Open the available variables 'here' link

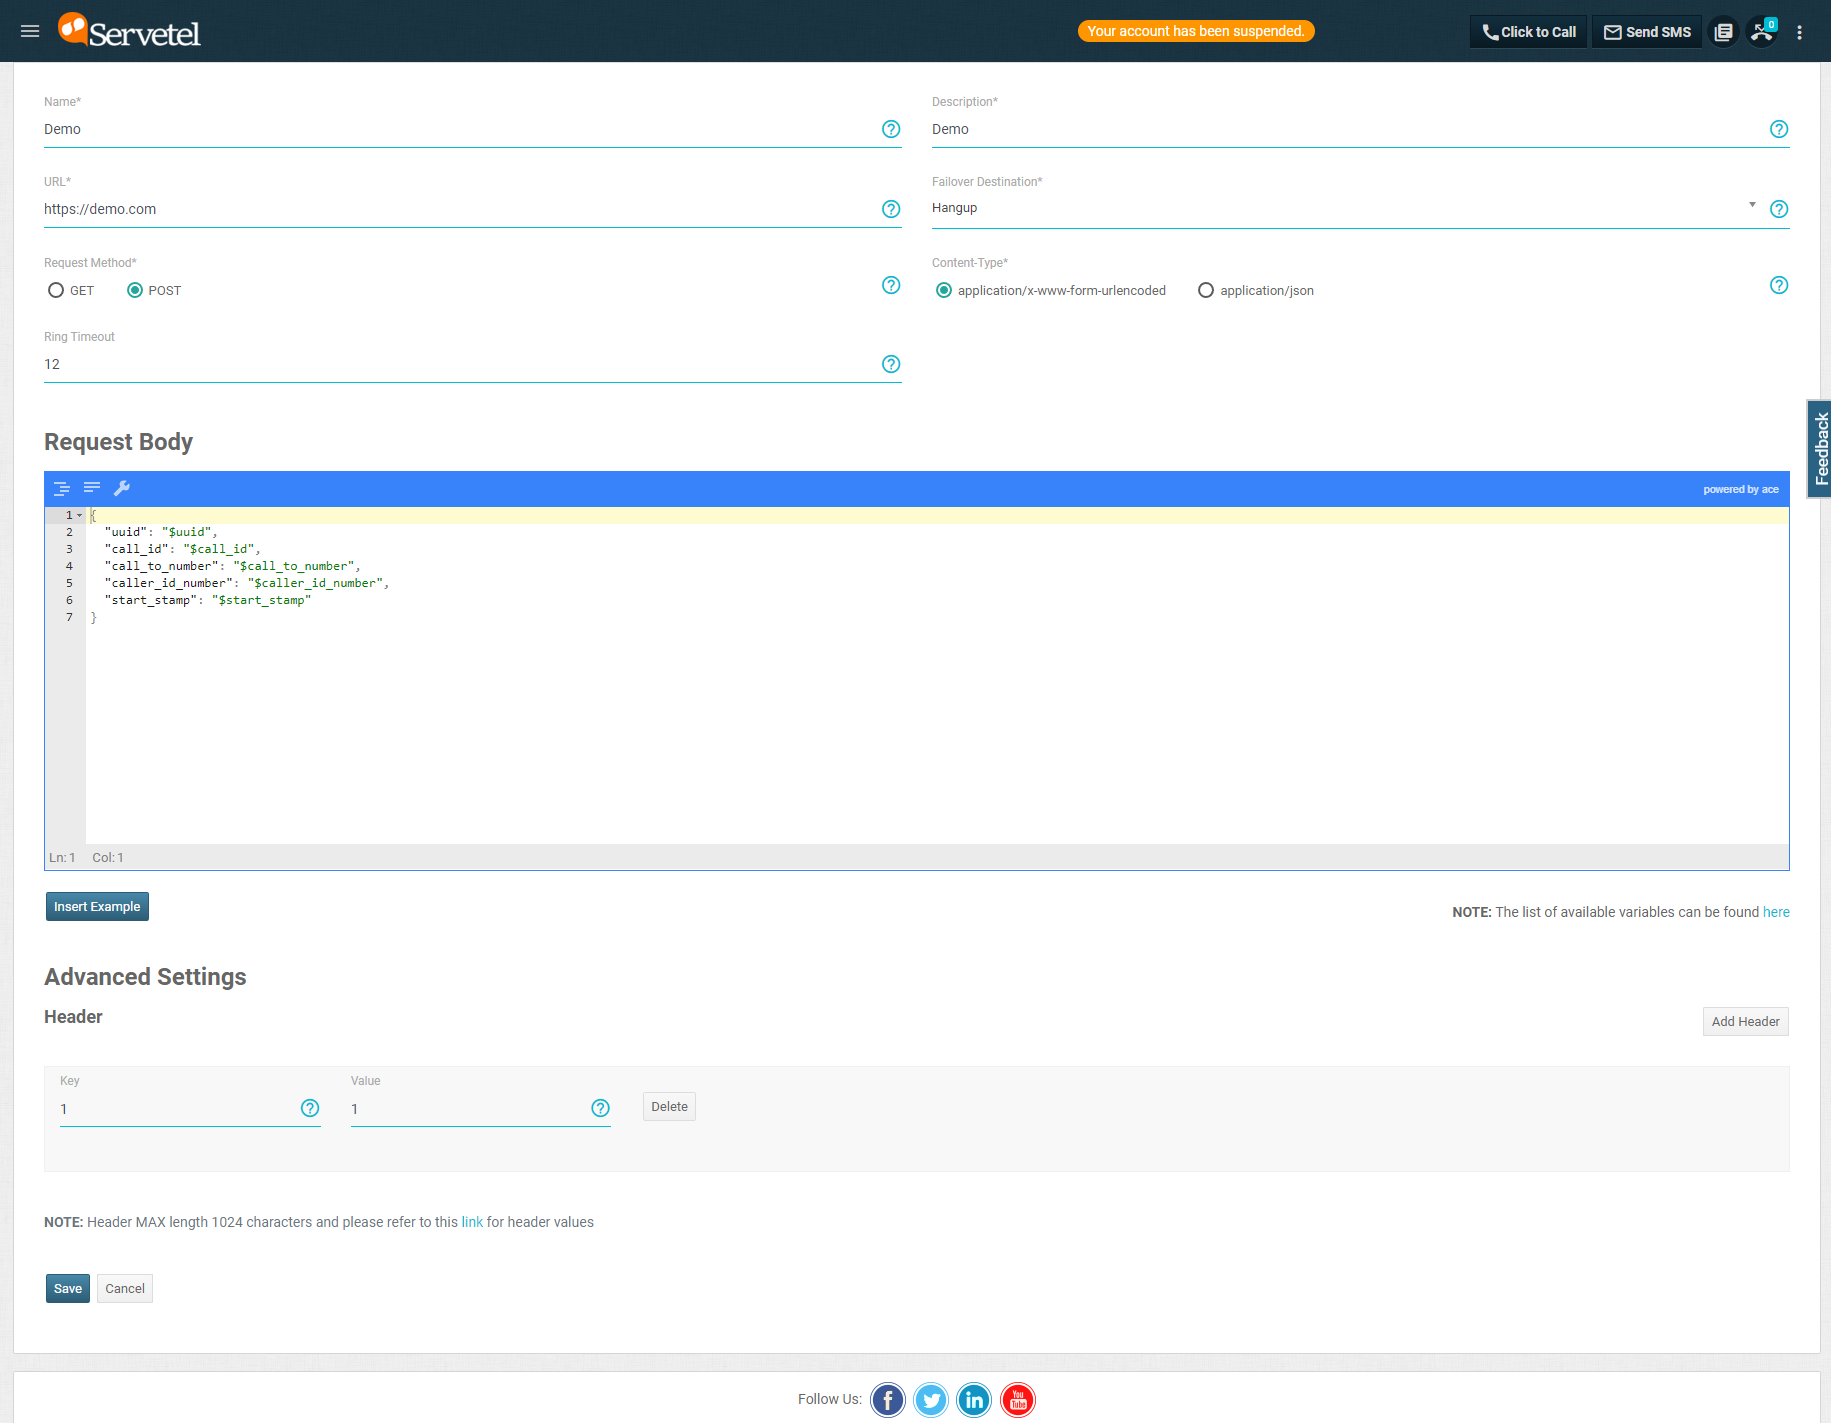(1776, 912)
